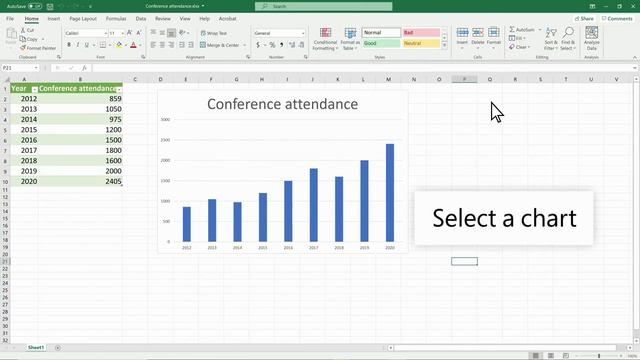
Task: Toggle Bottom Align vertical alignment
Action: point(171,33)
